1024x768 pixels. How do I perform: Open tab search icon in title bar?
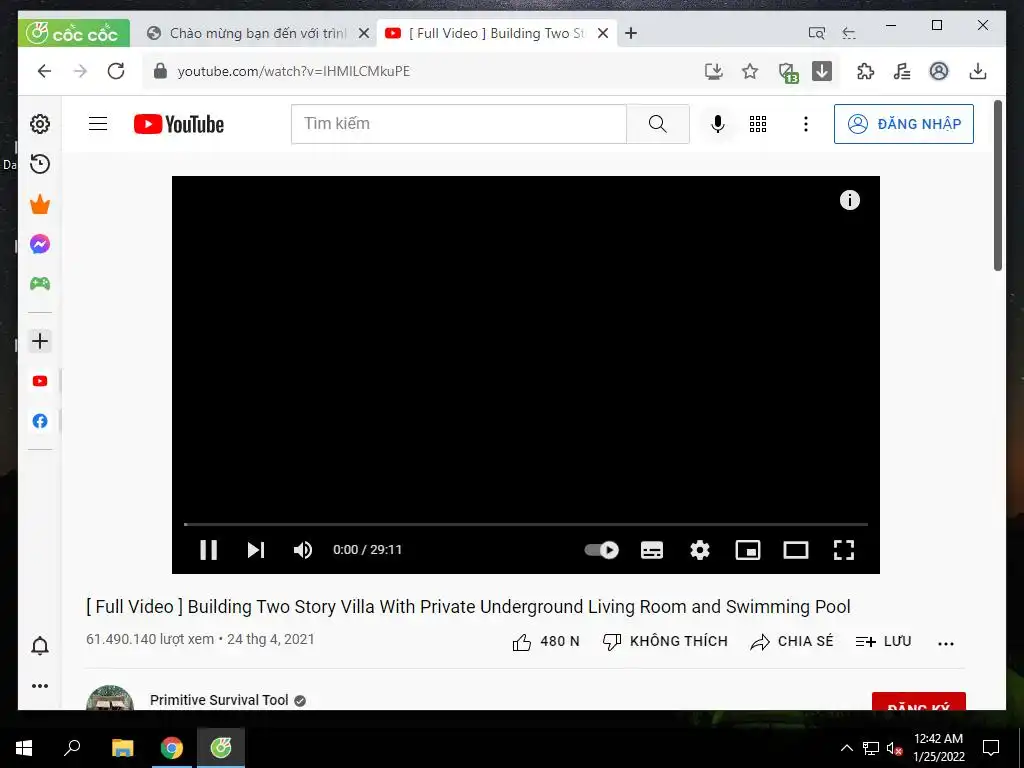[816, 33]
